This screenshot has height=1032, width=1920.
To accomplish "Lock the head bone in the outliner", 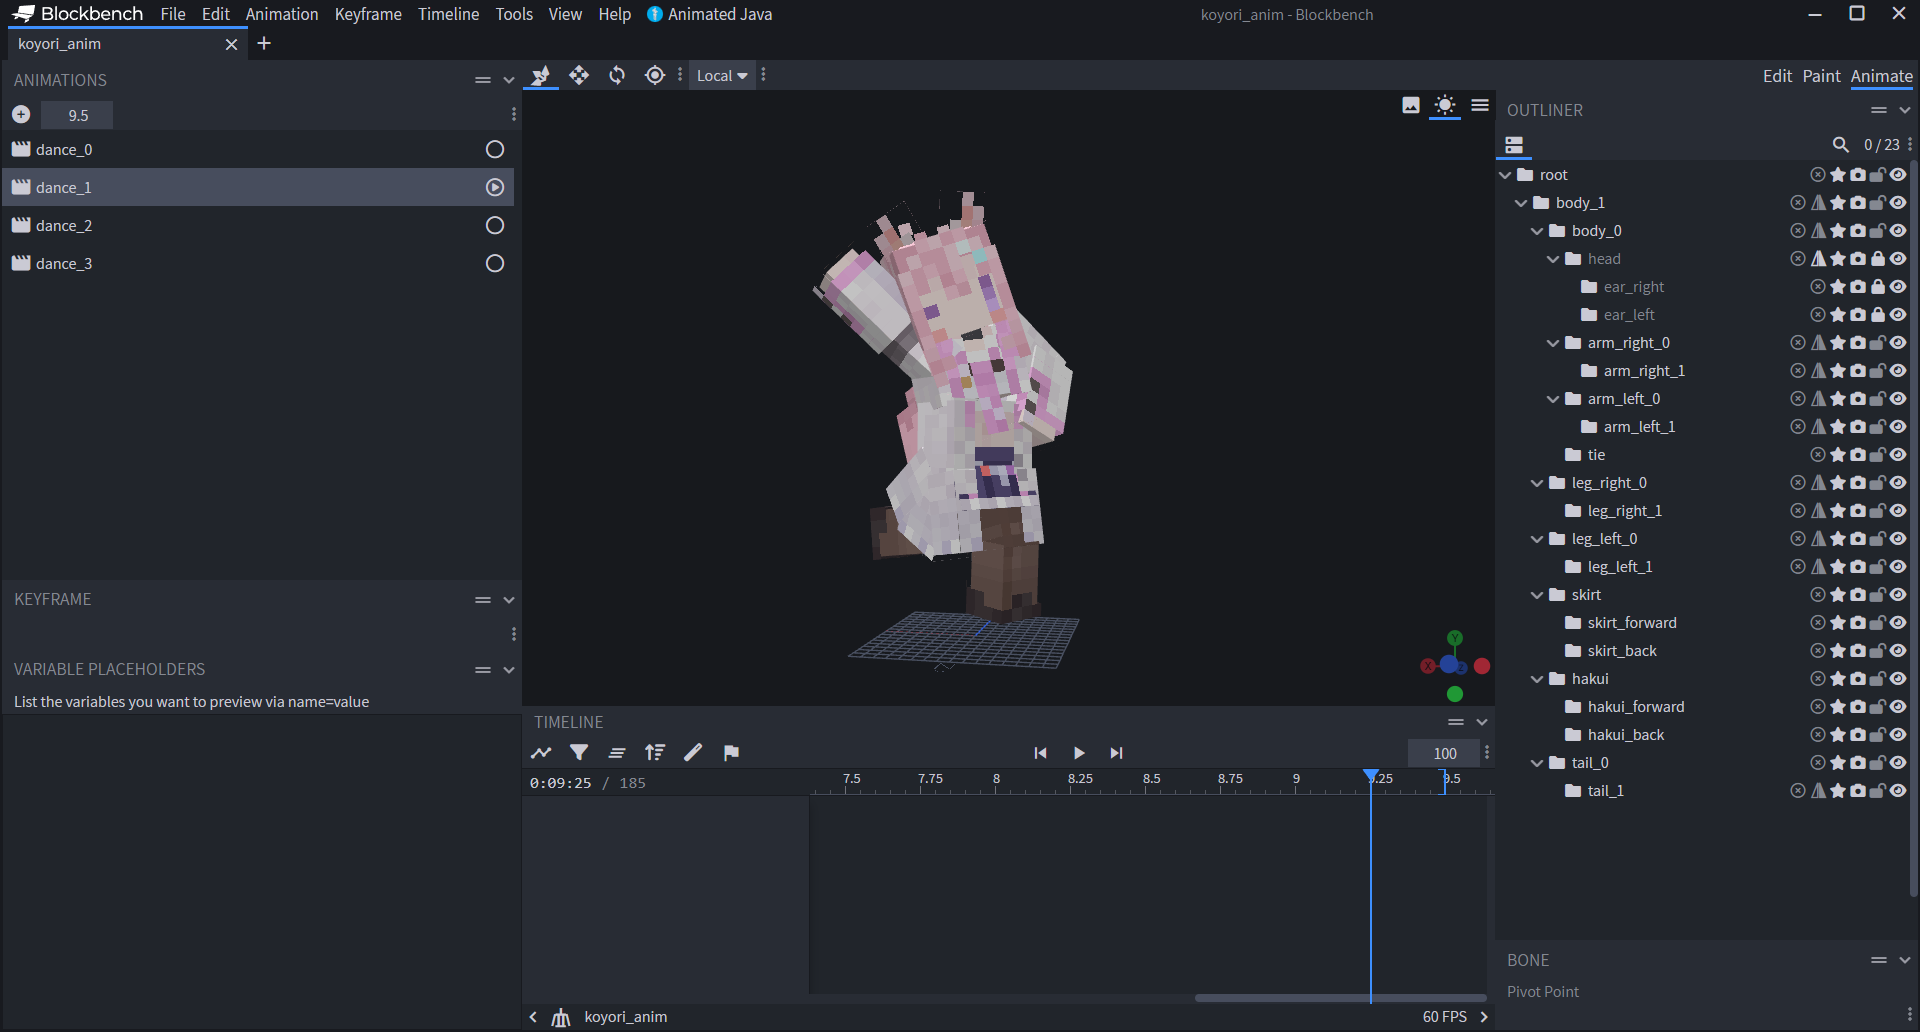I will coord(1877,258).
